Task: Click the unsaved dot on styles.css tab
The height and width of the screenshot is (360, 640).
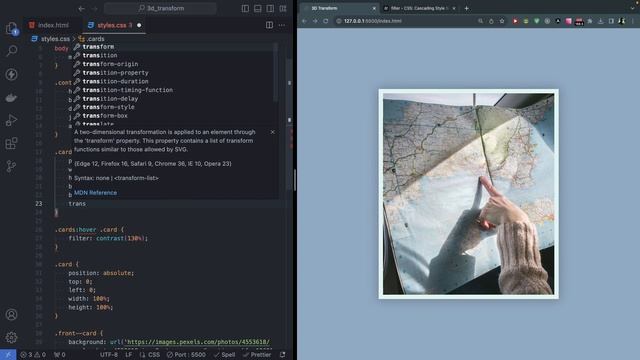Action: coord(139,25)
